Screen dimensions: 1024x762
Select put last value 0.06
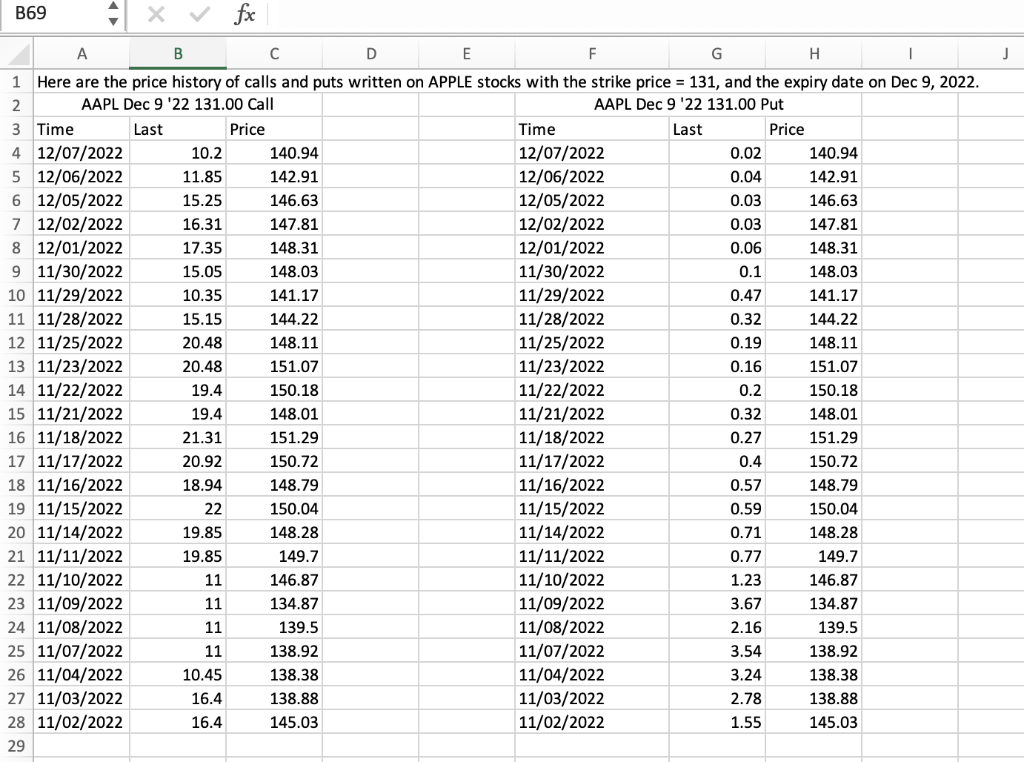tap(717, 247)
